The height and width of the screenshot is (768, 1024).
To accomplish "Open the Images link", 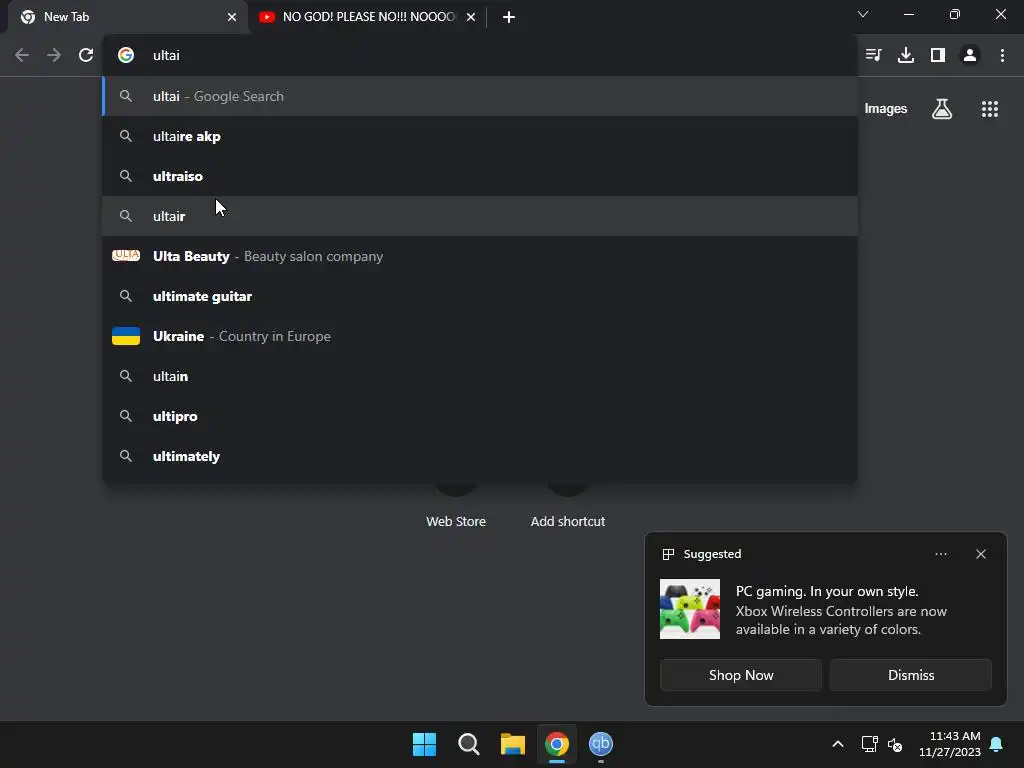I will 886,109.
